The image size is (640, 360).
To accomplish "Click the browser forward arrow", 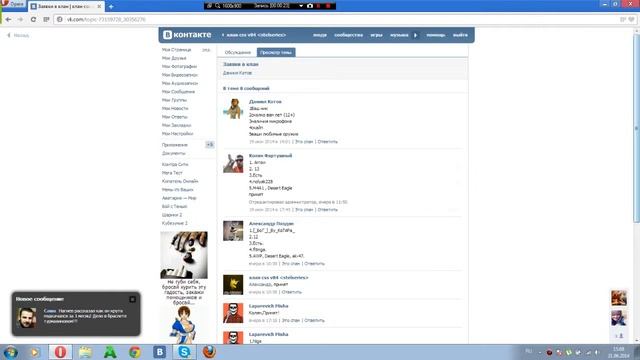I will 20,19.
